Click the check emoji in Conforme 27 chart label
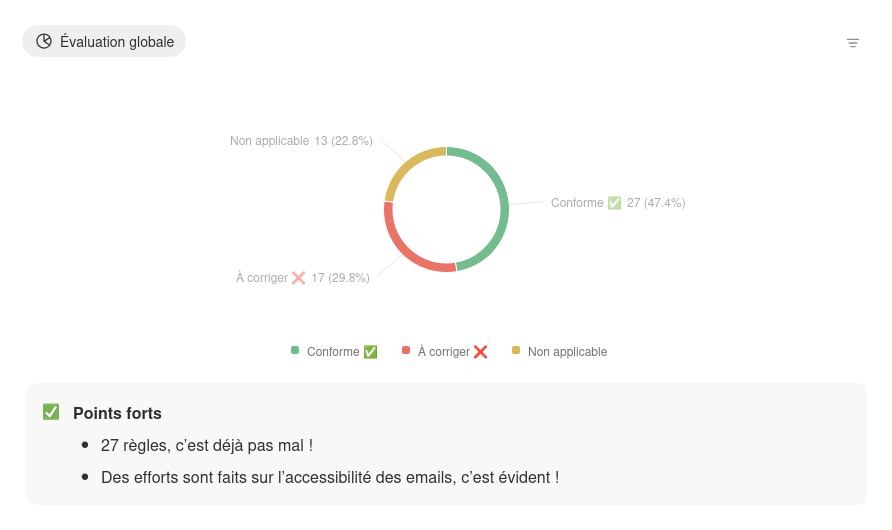Screen dimensions: 892x530 [614, 203]
